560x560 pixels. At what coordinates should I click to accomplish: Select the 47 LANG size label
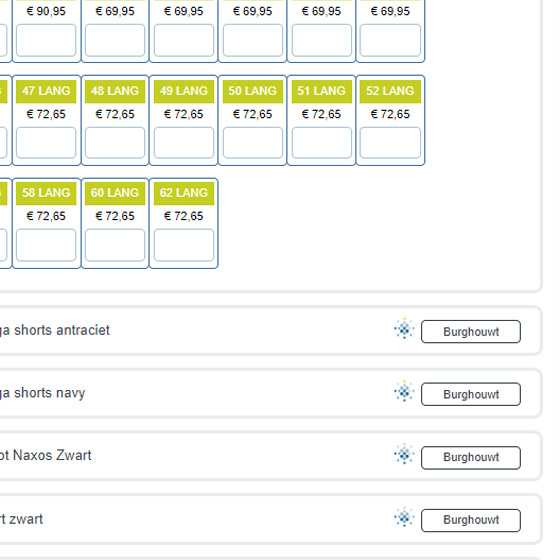(x=46, y=91)
